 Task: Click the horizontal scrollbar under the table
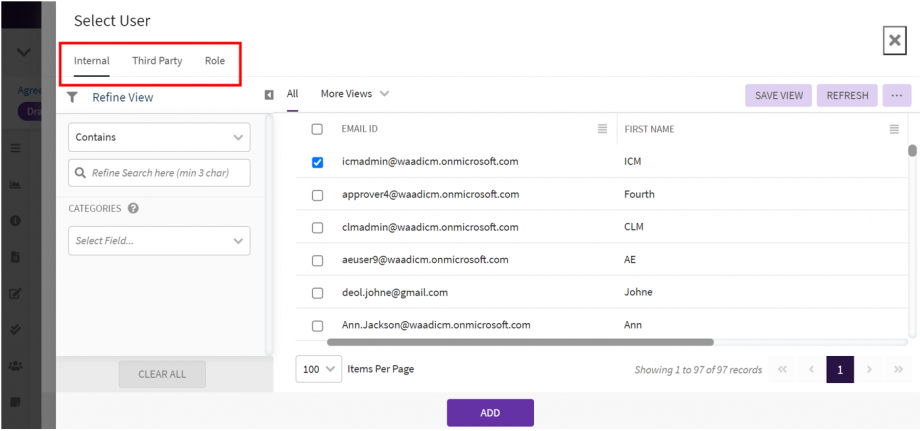(x=520, y=342)
